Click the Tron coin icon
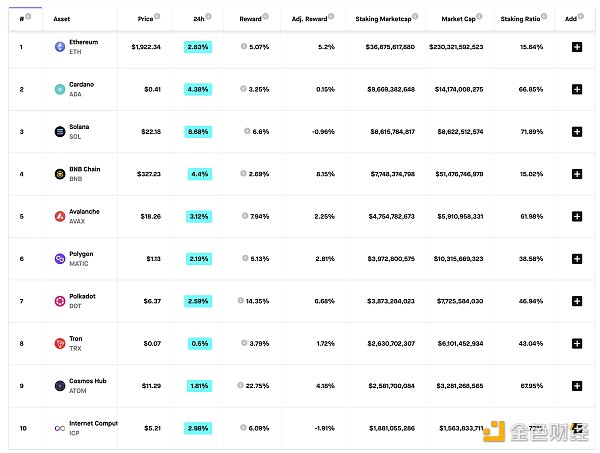This screenshot has height=453, width=600. click(60, 343)
